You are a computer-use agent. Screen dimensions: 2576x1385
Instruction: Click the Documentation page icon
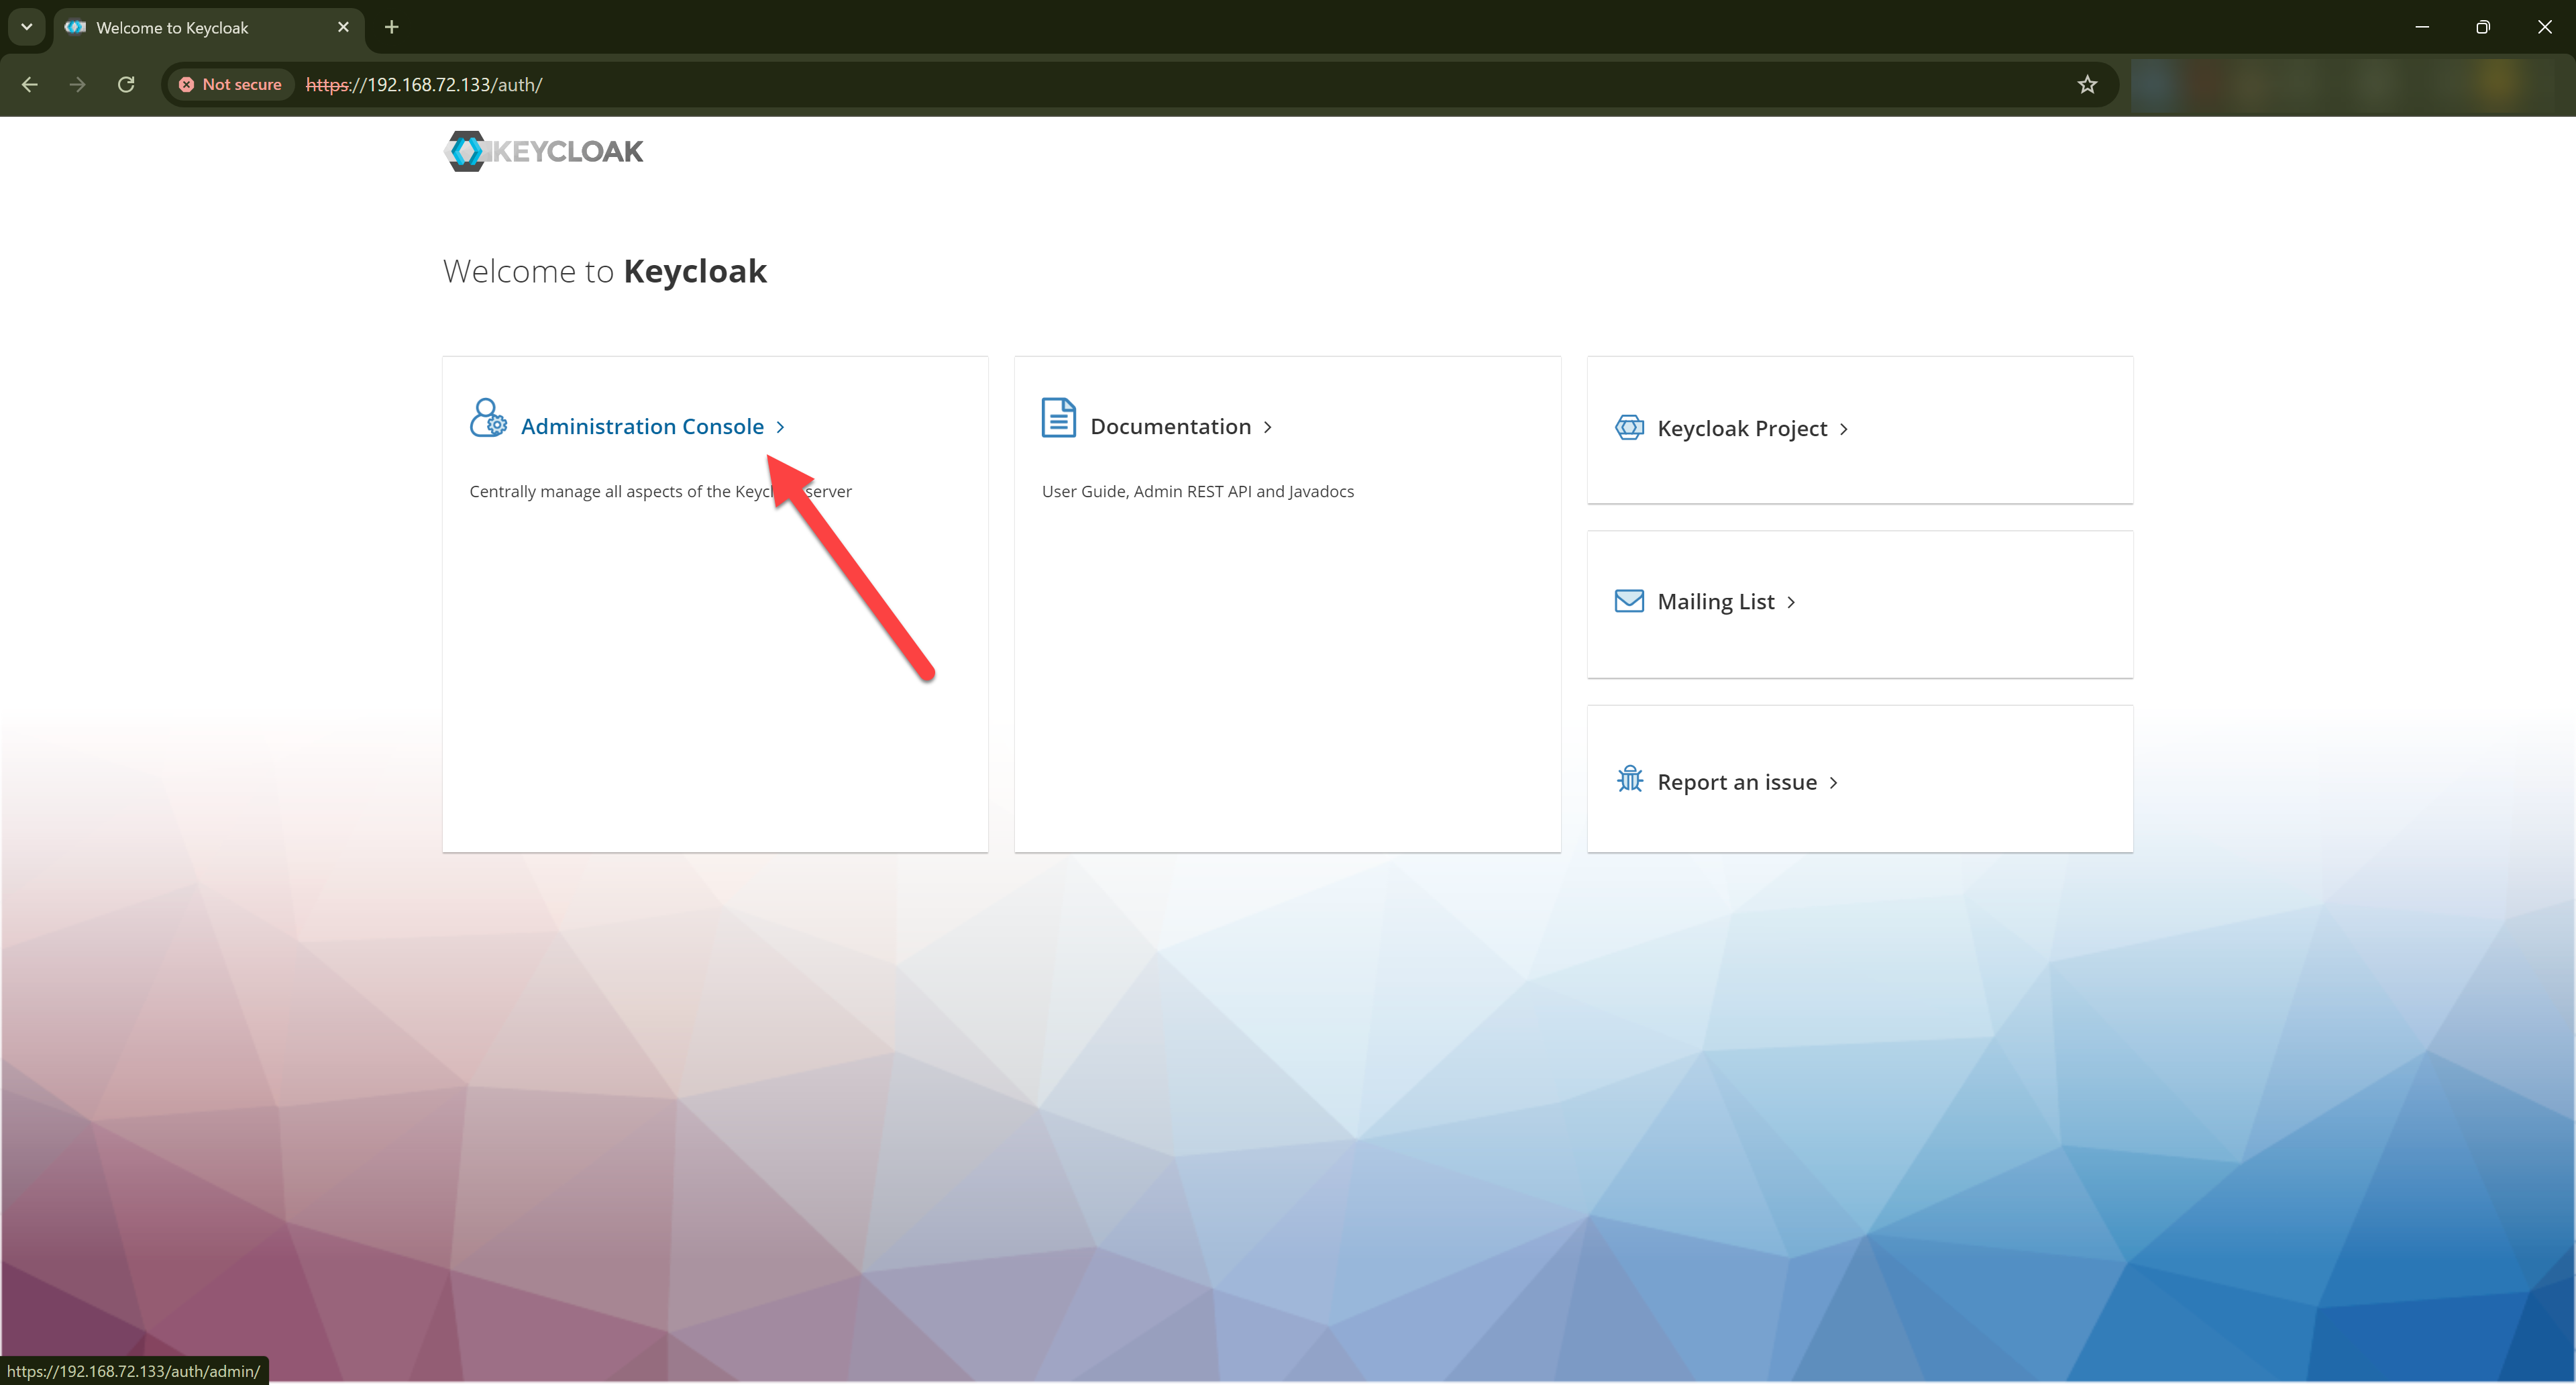[1058, 418]
